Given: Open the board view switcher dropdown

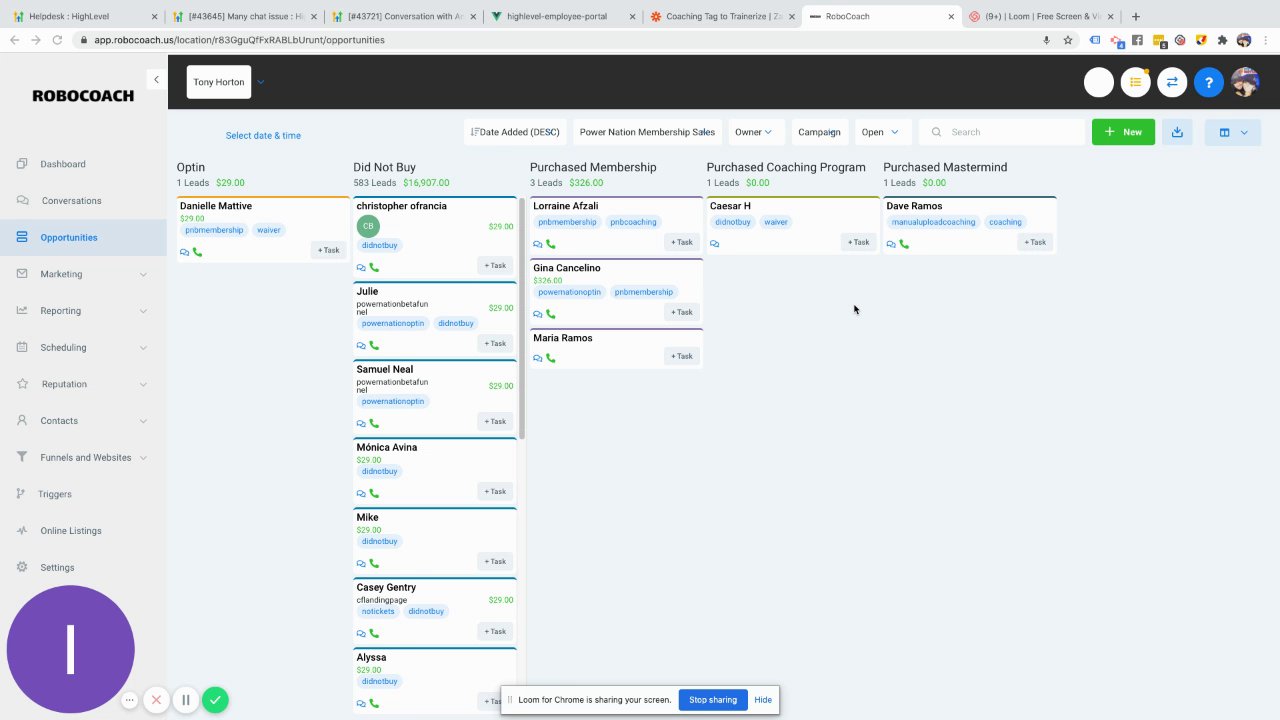Looking at the screenshot, I should click(x=1233, y=132).
